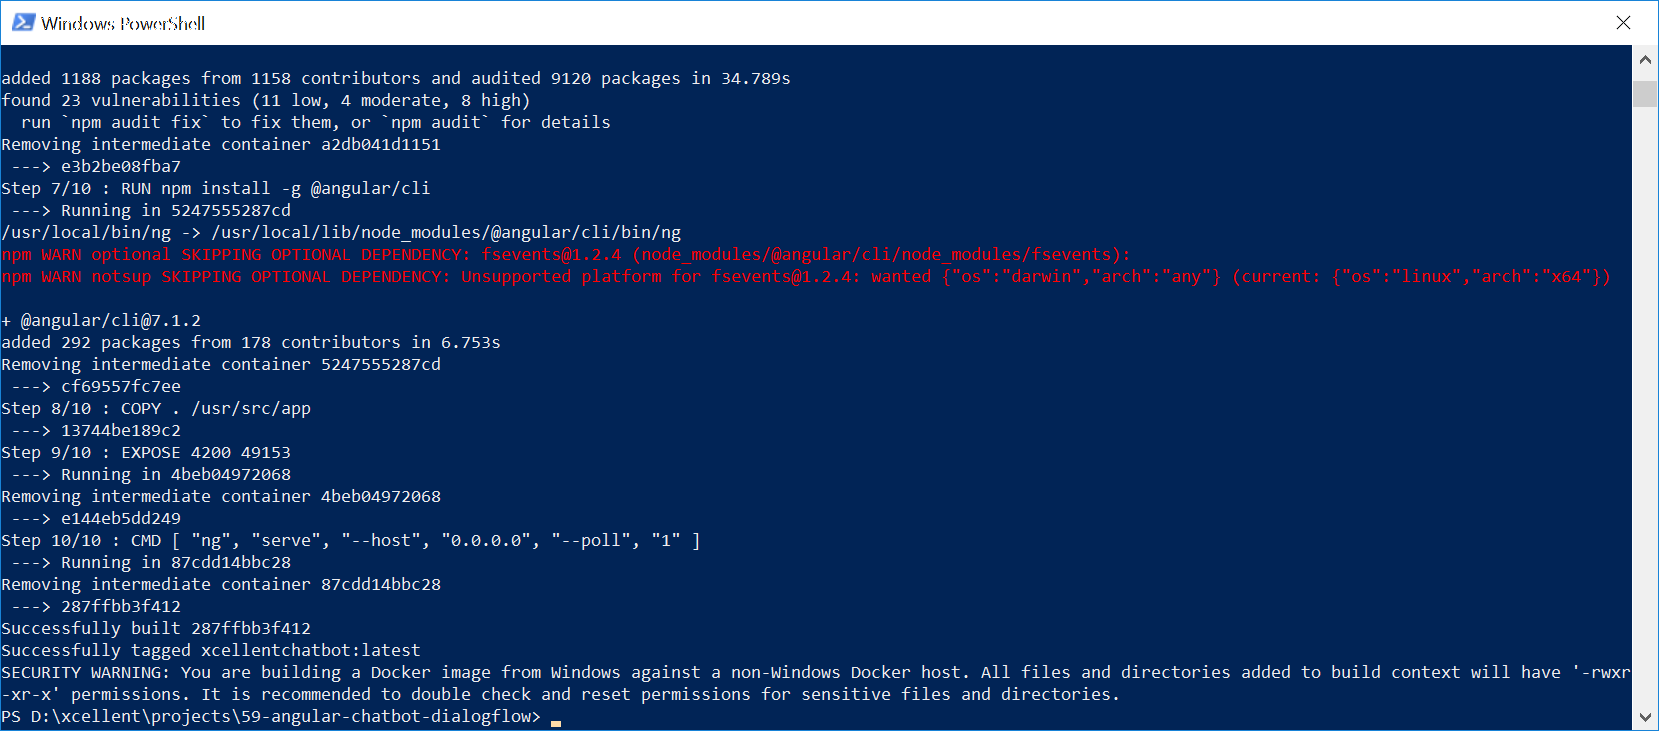This screenshot has height=731, width=1659.
Task: Click the scrollbar down arrow
Action: pyautogui.click(x=1645, y=717)
